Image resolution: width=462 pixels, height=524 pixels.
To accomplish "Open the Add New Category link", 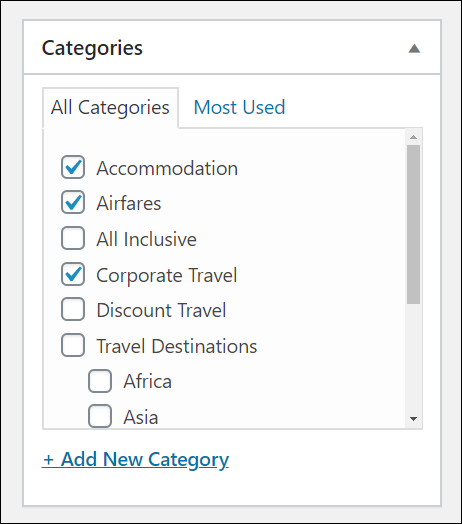I will click(x=135, y=460).
